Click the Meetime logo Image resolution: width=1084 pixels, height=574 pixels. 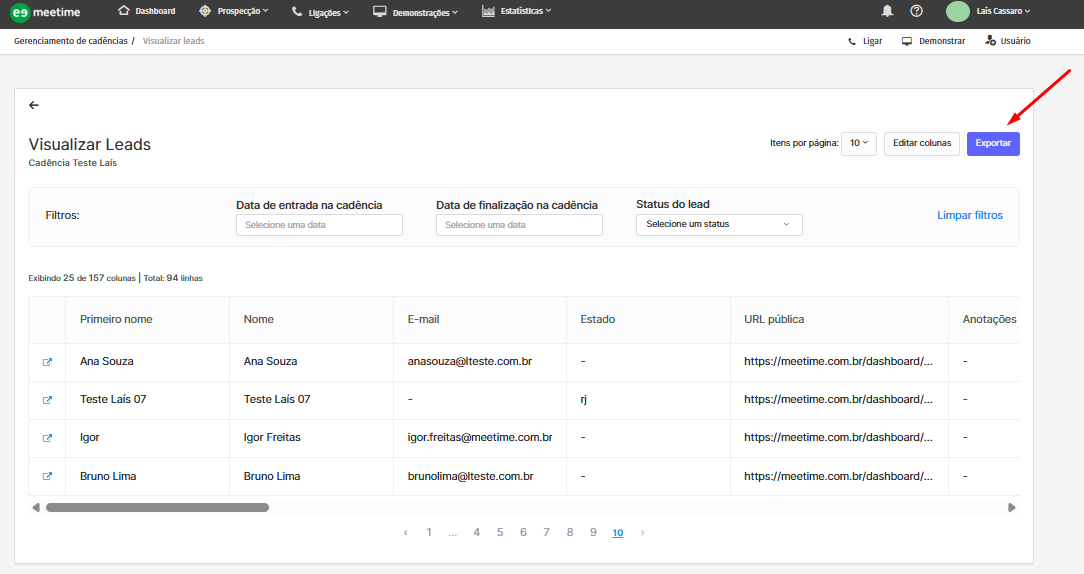tap(45, 12)
